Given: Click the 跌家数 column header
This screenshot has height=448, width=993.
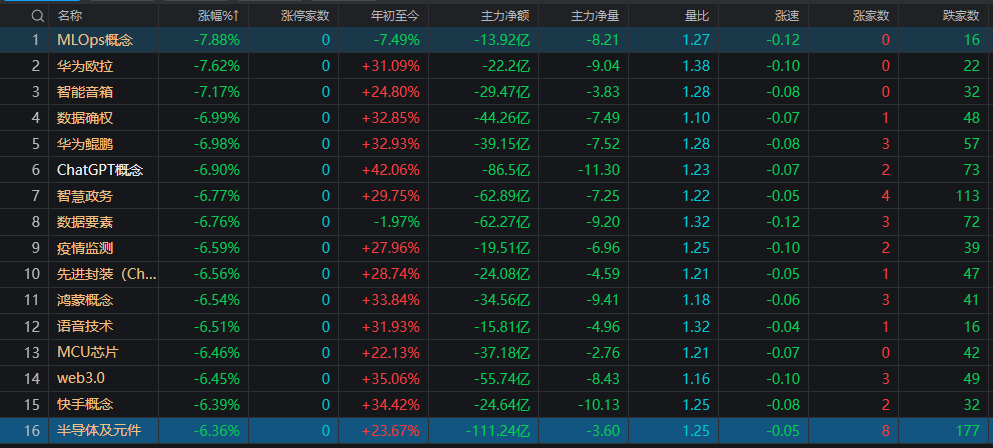Looking at the screenshot, I should tap(961, 15).
